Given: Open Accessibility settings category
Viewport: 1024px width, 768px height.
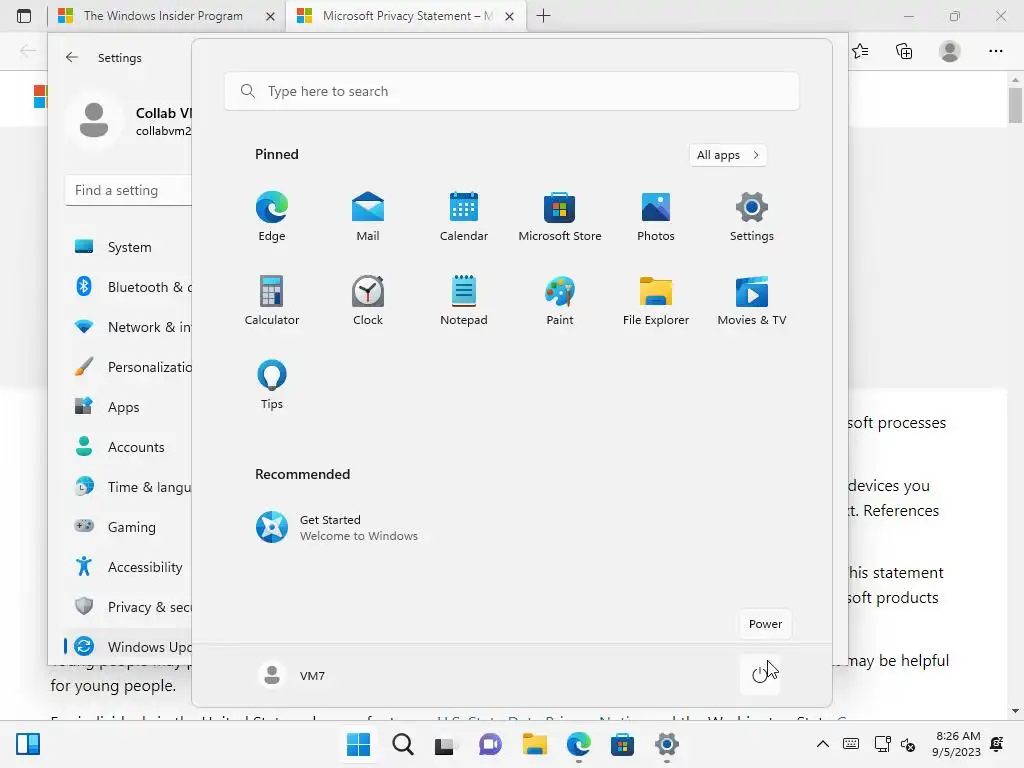Looking at the screenshot, I should point(129,567).
